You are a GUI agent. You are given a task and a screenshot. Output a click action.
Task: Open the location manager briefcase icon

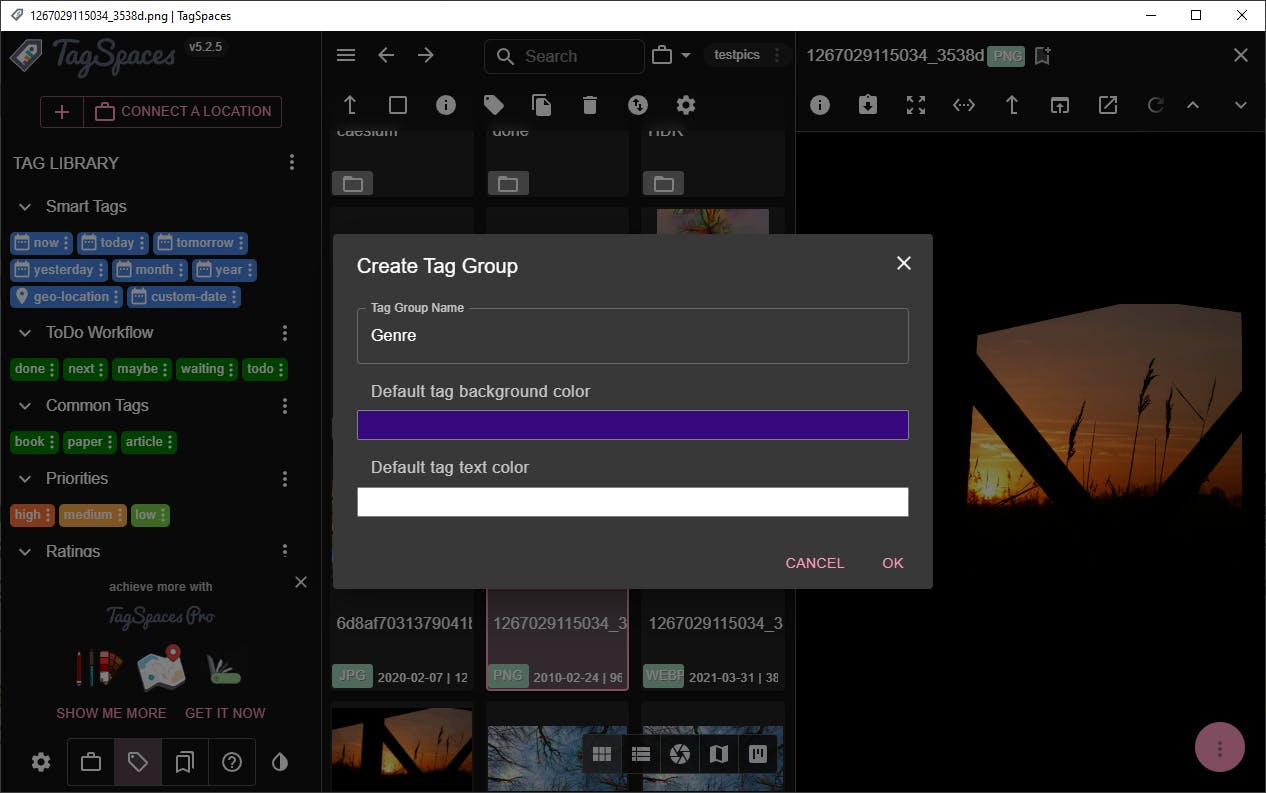(91, 762)
